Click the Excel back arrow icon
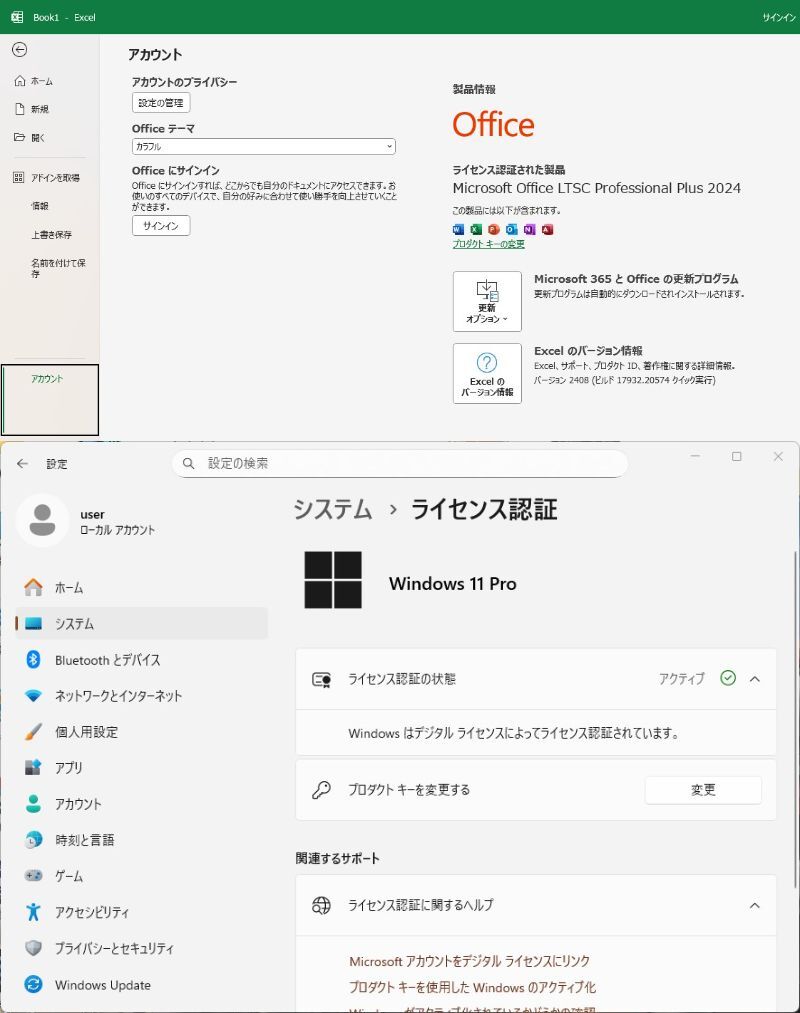 point(19,49)
